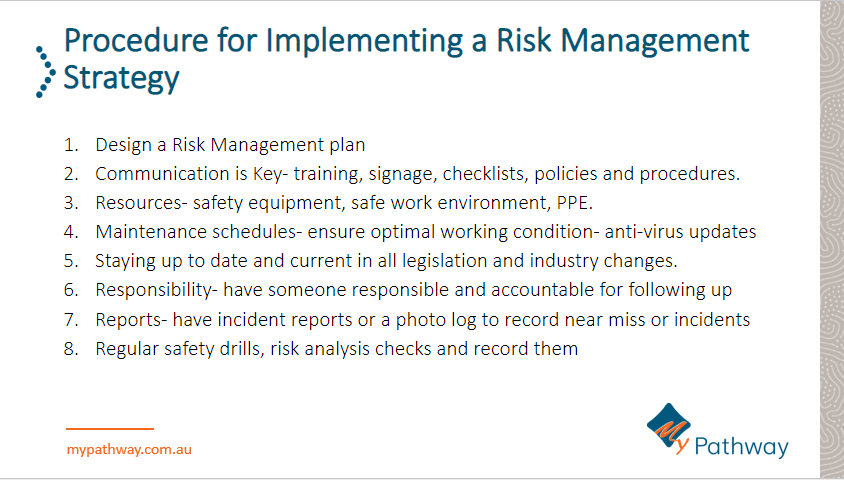This screenshot has height=480, width=844.
Task: Select the "Maintenance schedules" list item
Action: tap(425, 231)
